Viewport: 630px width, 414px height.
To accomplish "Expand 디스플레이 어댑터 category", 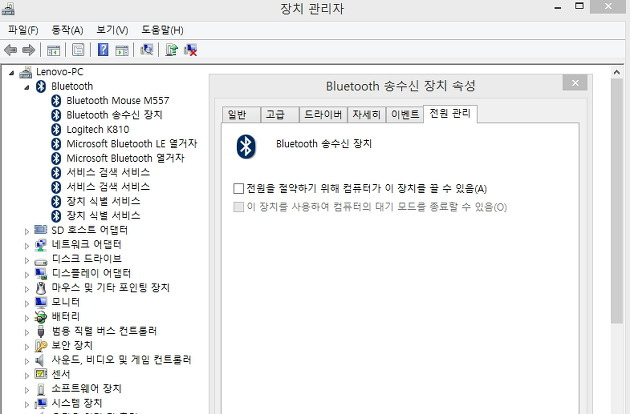I will [x=27, y=275].
